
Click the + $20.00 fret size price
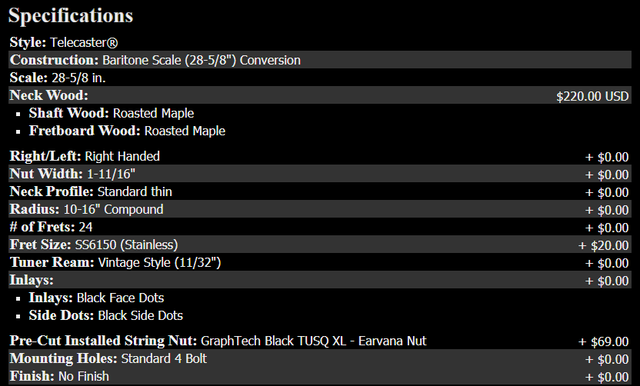[x=604, y=245]
